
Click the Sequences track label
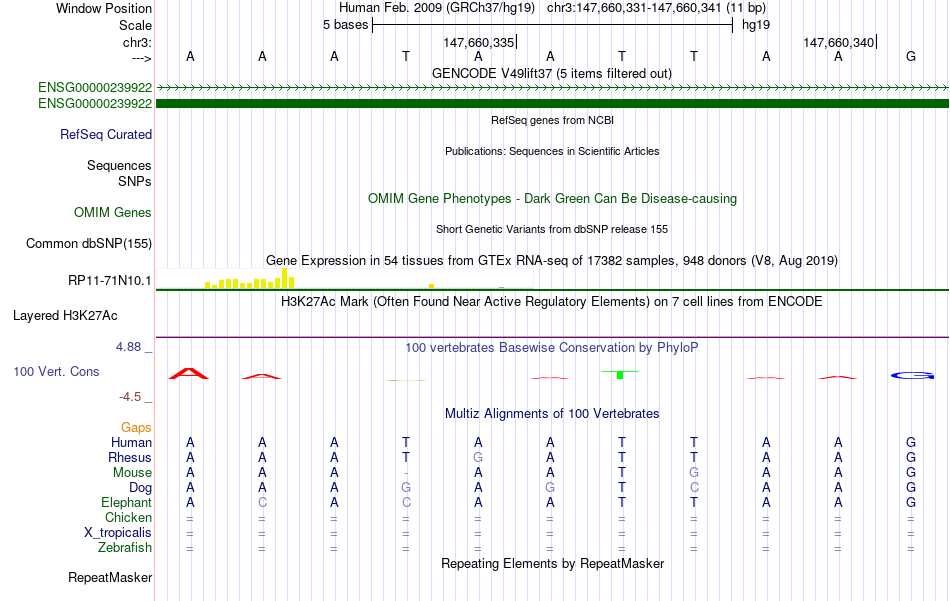click(119, 165)
